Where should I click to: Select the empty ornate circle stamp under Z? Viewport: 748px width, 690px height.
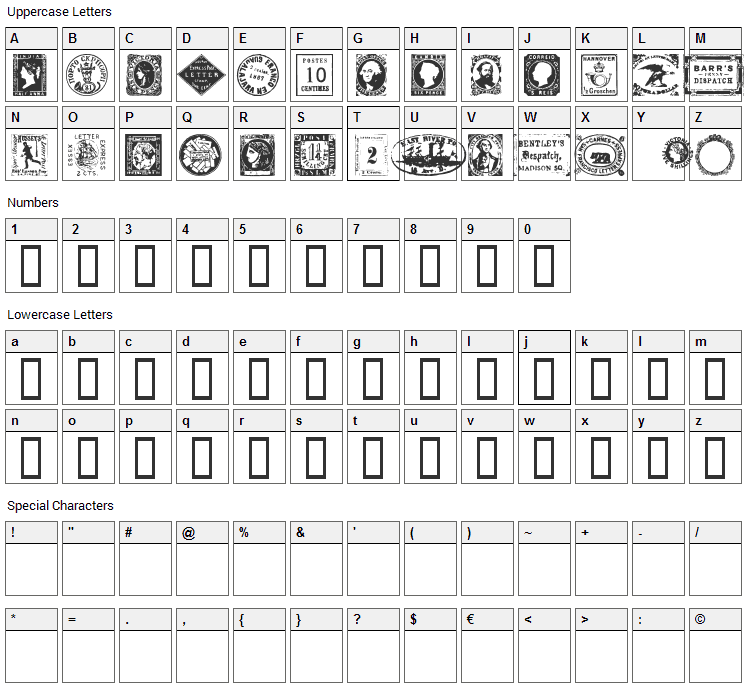tap(715, 155)
